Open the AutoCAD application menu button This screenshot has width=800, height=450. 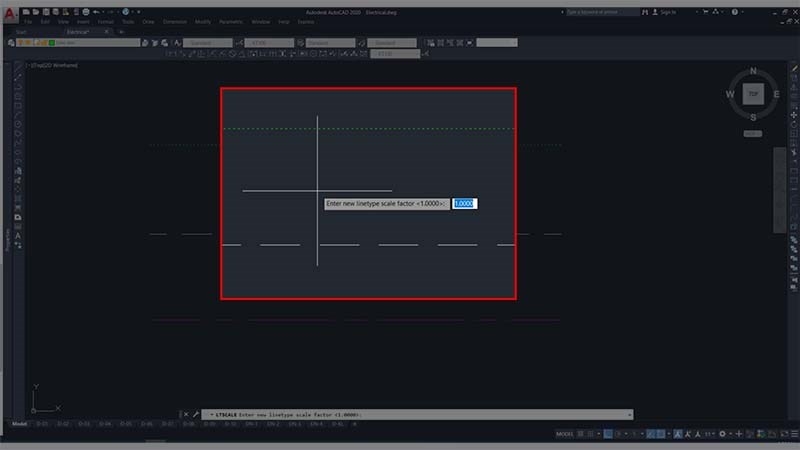click(x=10, y=14)
